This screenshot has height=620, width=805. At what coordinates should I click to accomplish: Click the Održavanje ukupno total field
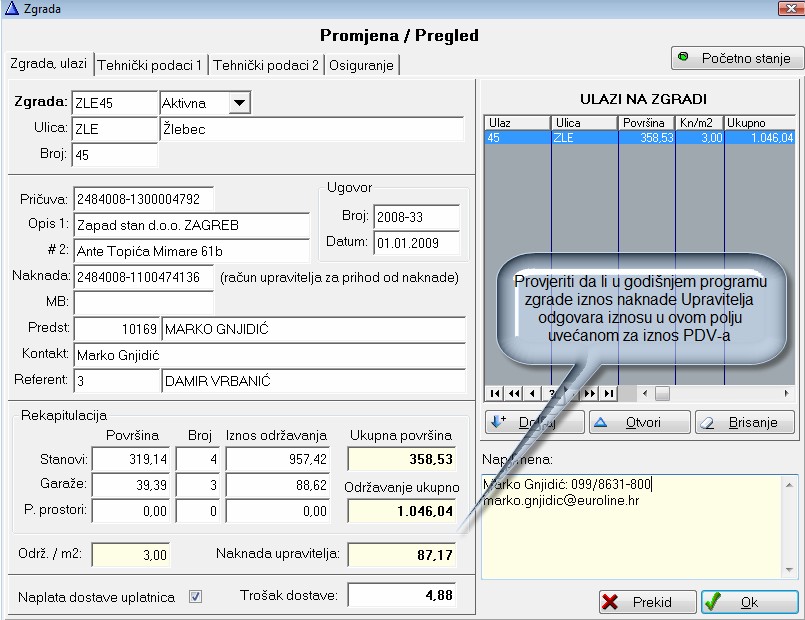(401, 511)
